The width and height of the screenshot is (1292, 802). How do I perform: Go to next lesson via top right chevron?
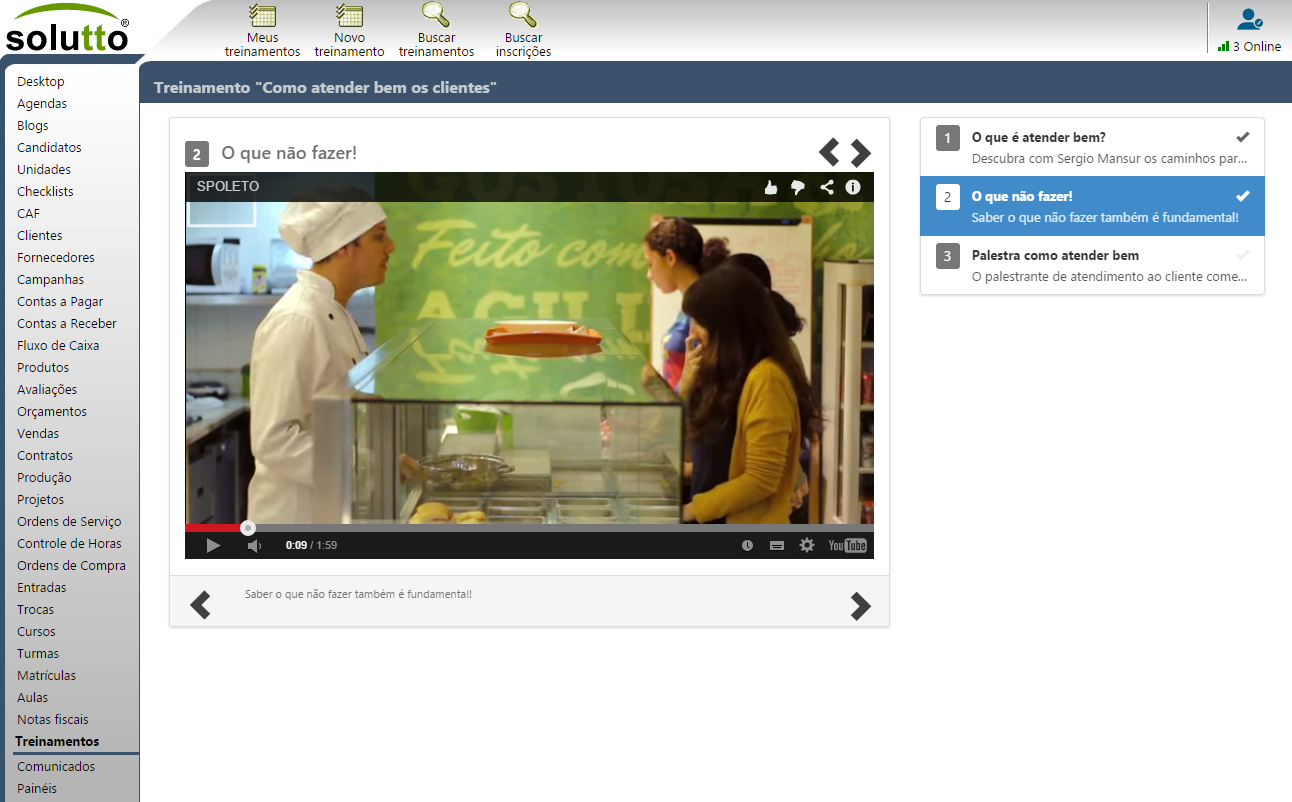point(861,152)
